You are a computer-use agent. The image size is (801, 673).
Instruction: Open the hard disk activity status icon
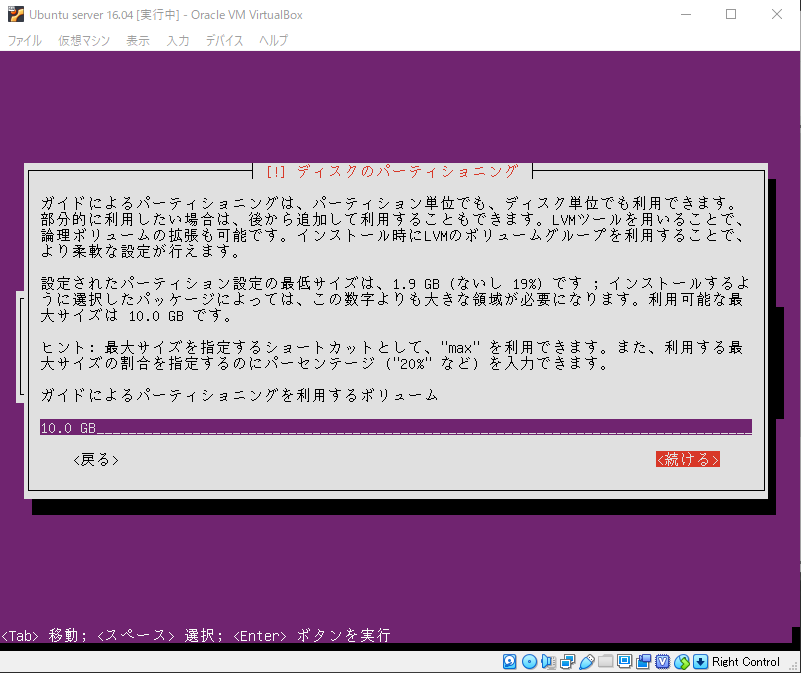coord(510,662)
